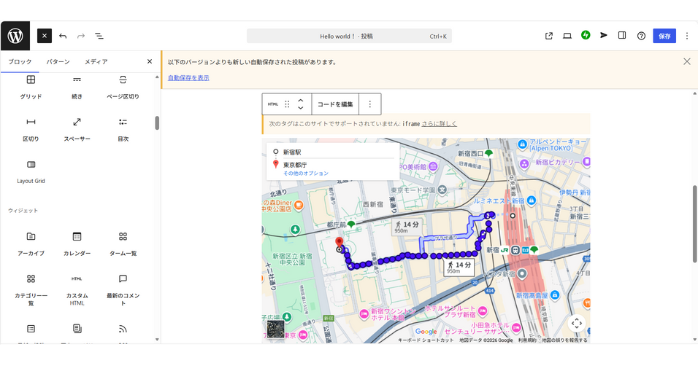Screen dimensions: 698x365
Task: Toggle the settings sidebar
Action: [622, 35]
